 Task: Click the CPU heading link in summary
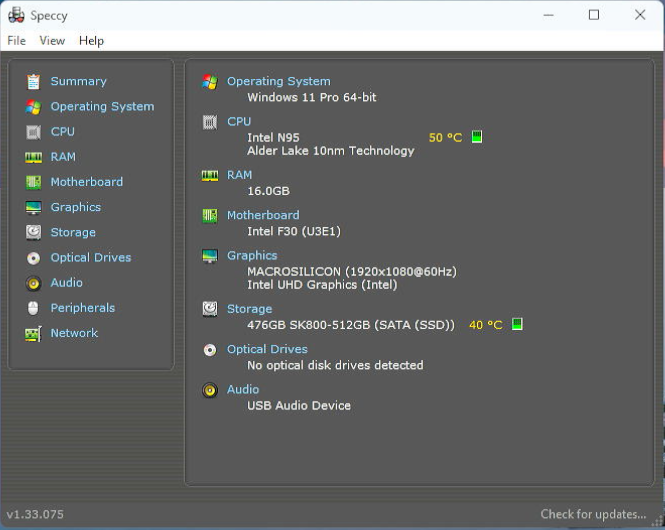click(x=239, y=122)
